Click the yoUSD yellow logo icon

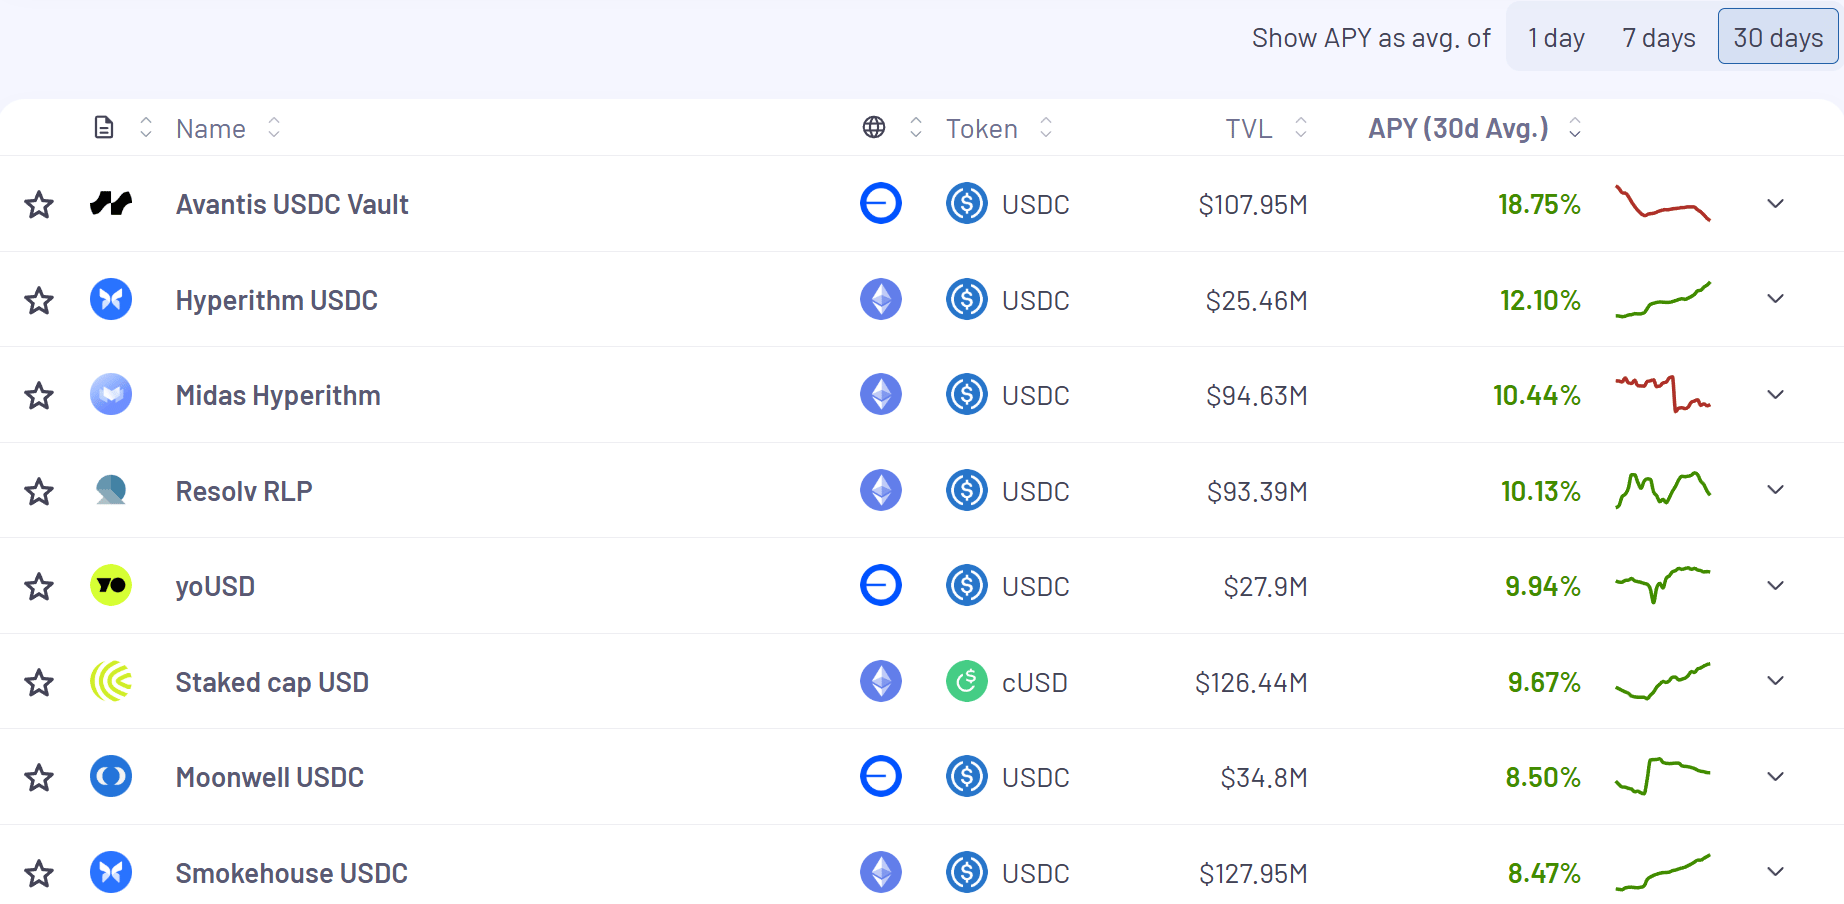(x=111, y=586)
